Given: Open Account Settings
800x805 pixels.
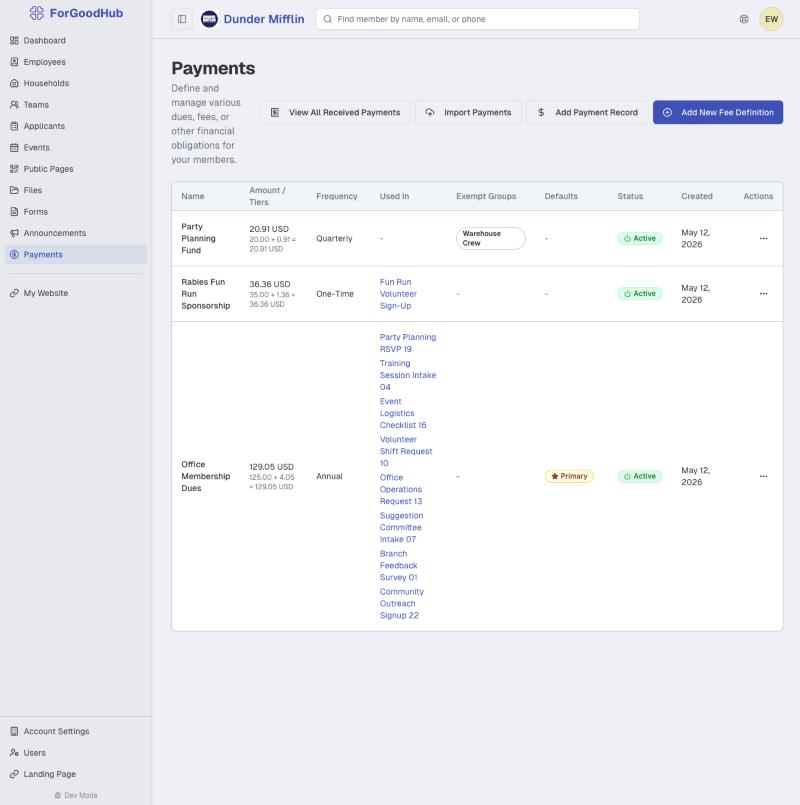Looking at the screenshot, I should pyautogui.click(x=76, y=731).
